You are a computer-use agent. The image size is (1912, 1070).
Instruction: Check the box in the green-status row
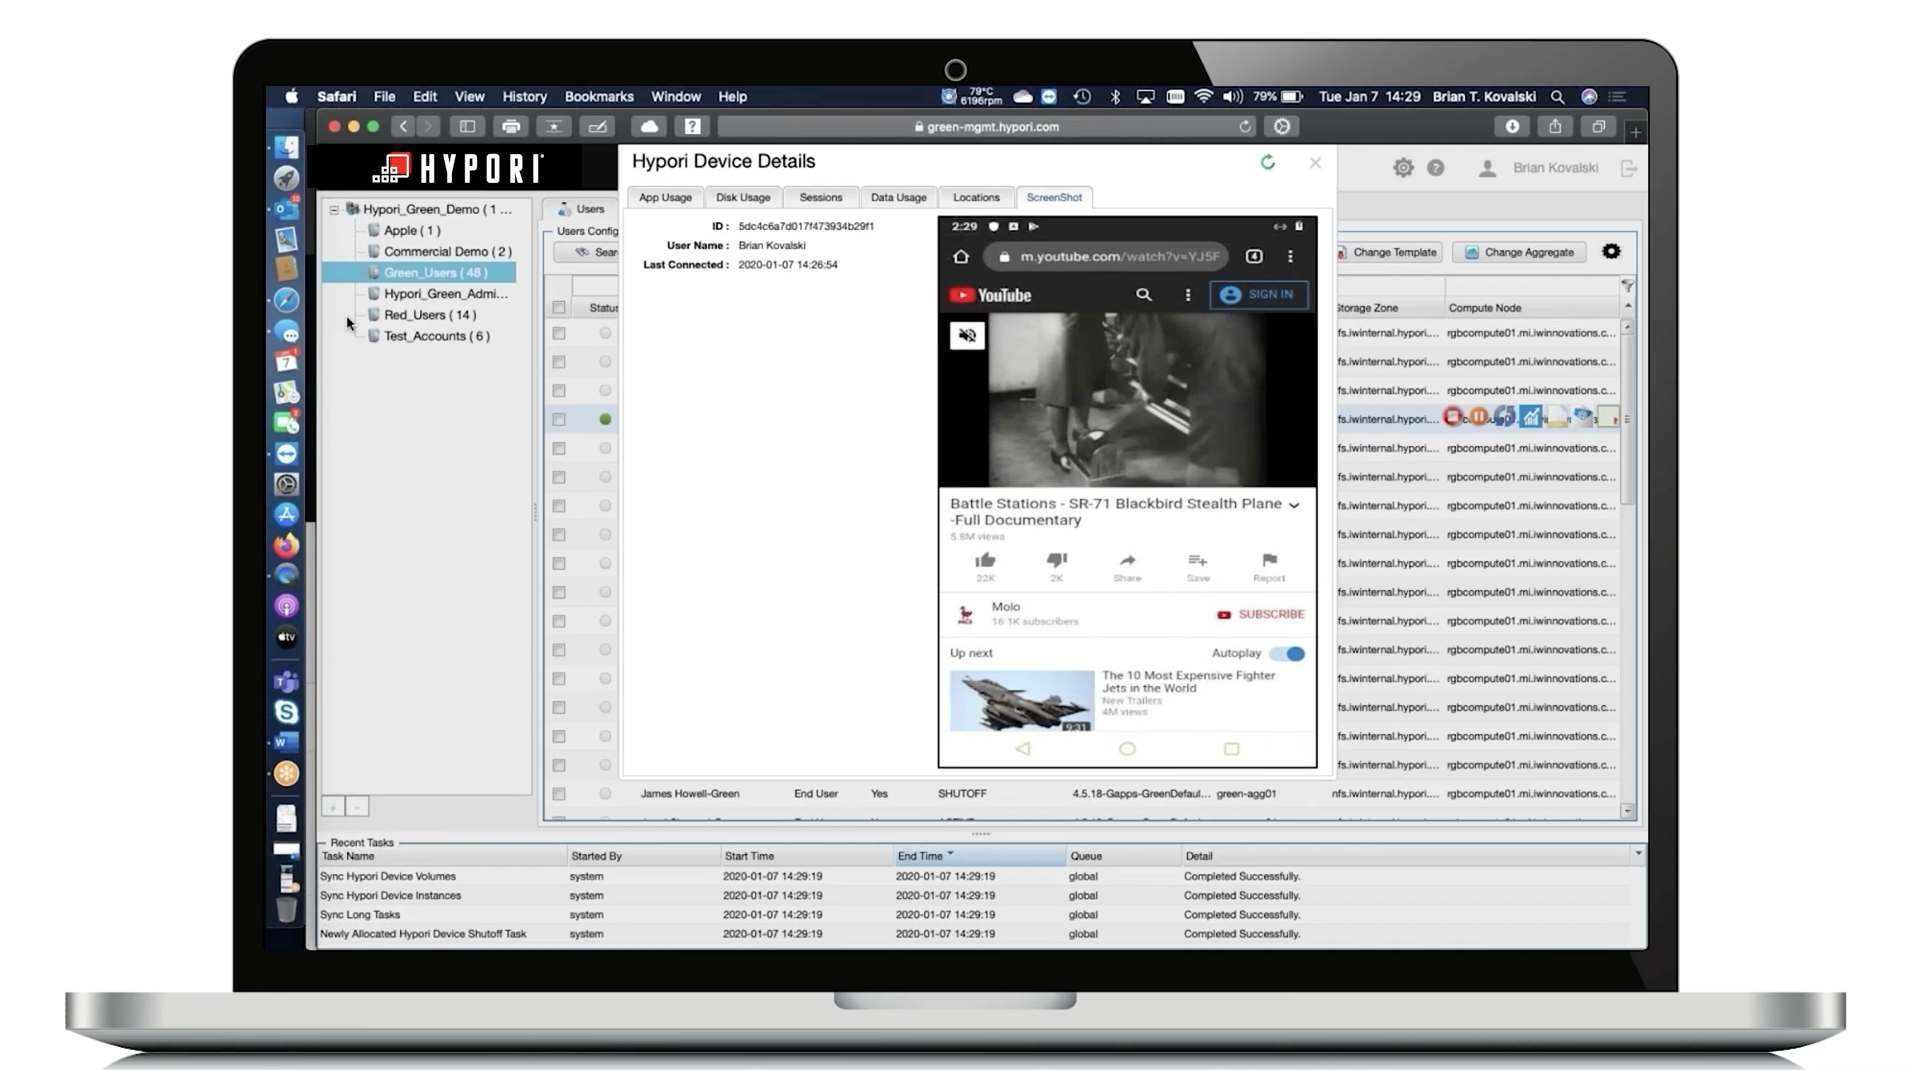(x=559, y=420)
